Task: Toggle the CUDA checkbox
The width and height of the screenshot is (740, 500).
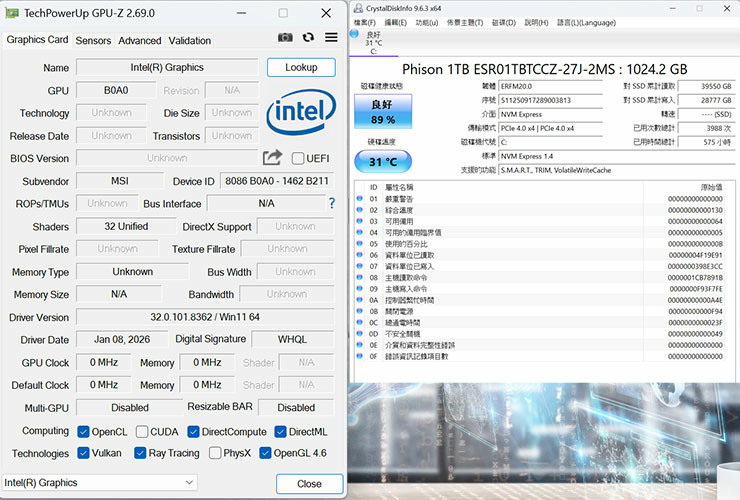Action: click(x=142, y=432)
